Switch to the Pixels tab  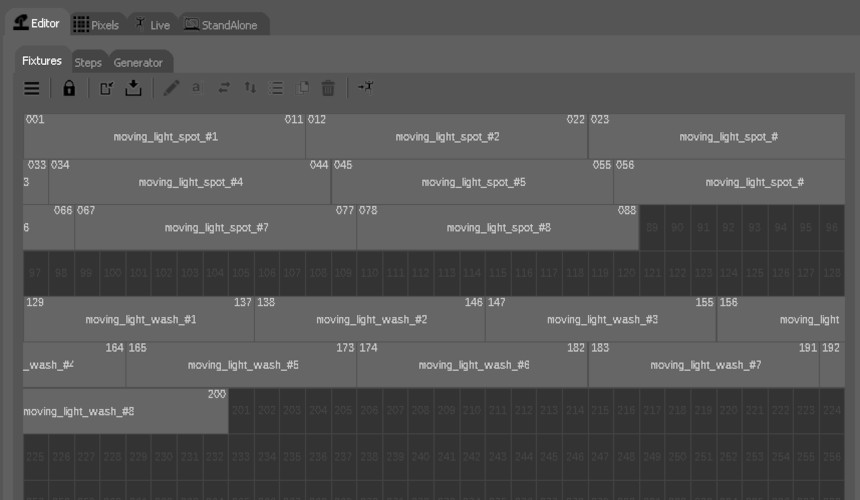tap(96, 25)
